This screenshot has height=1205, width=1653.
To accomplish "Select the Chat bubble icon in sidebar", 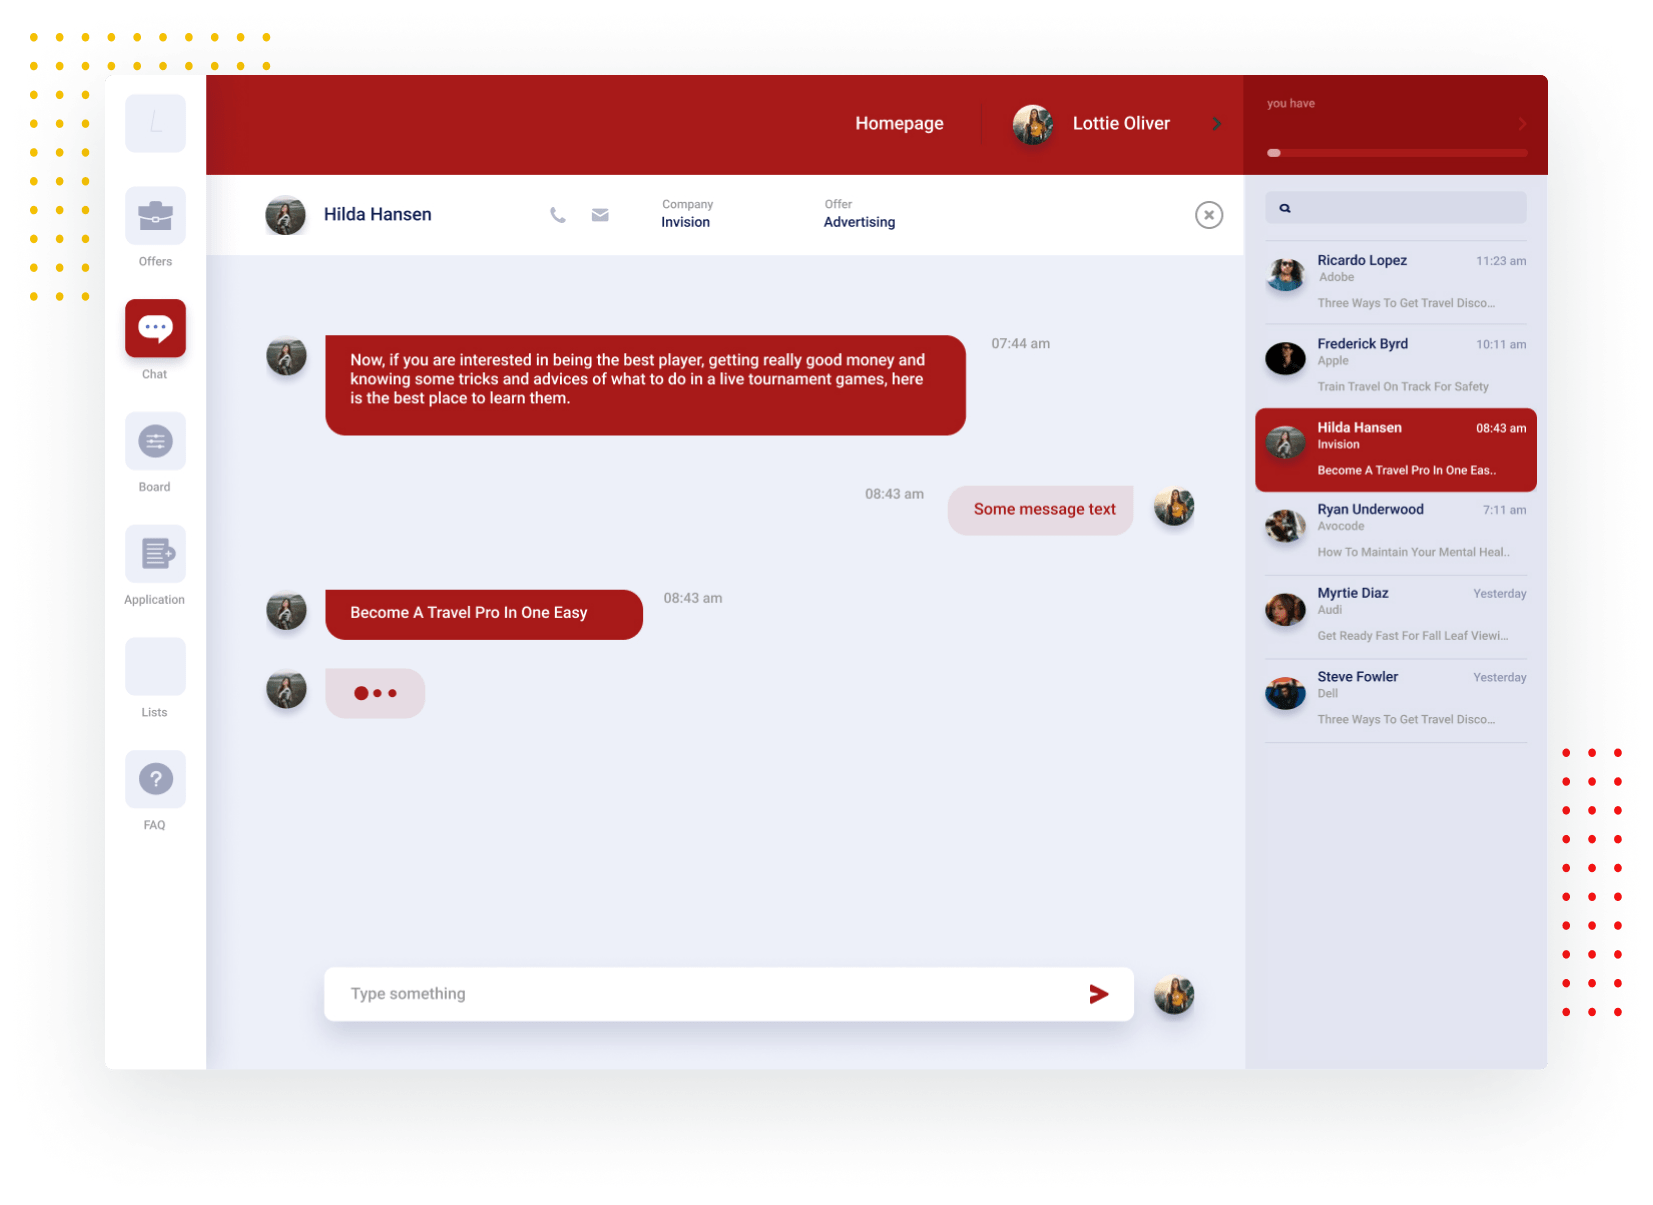I will click(x=155, y=328).
